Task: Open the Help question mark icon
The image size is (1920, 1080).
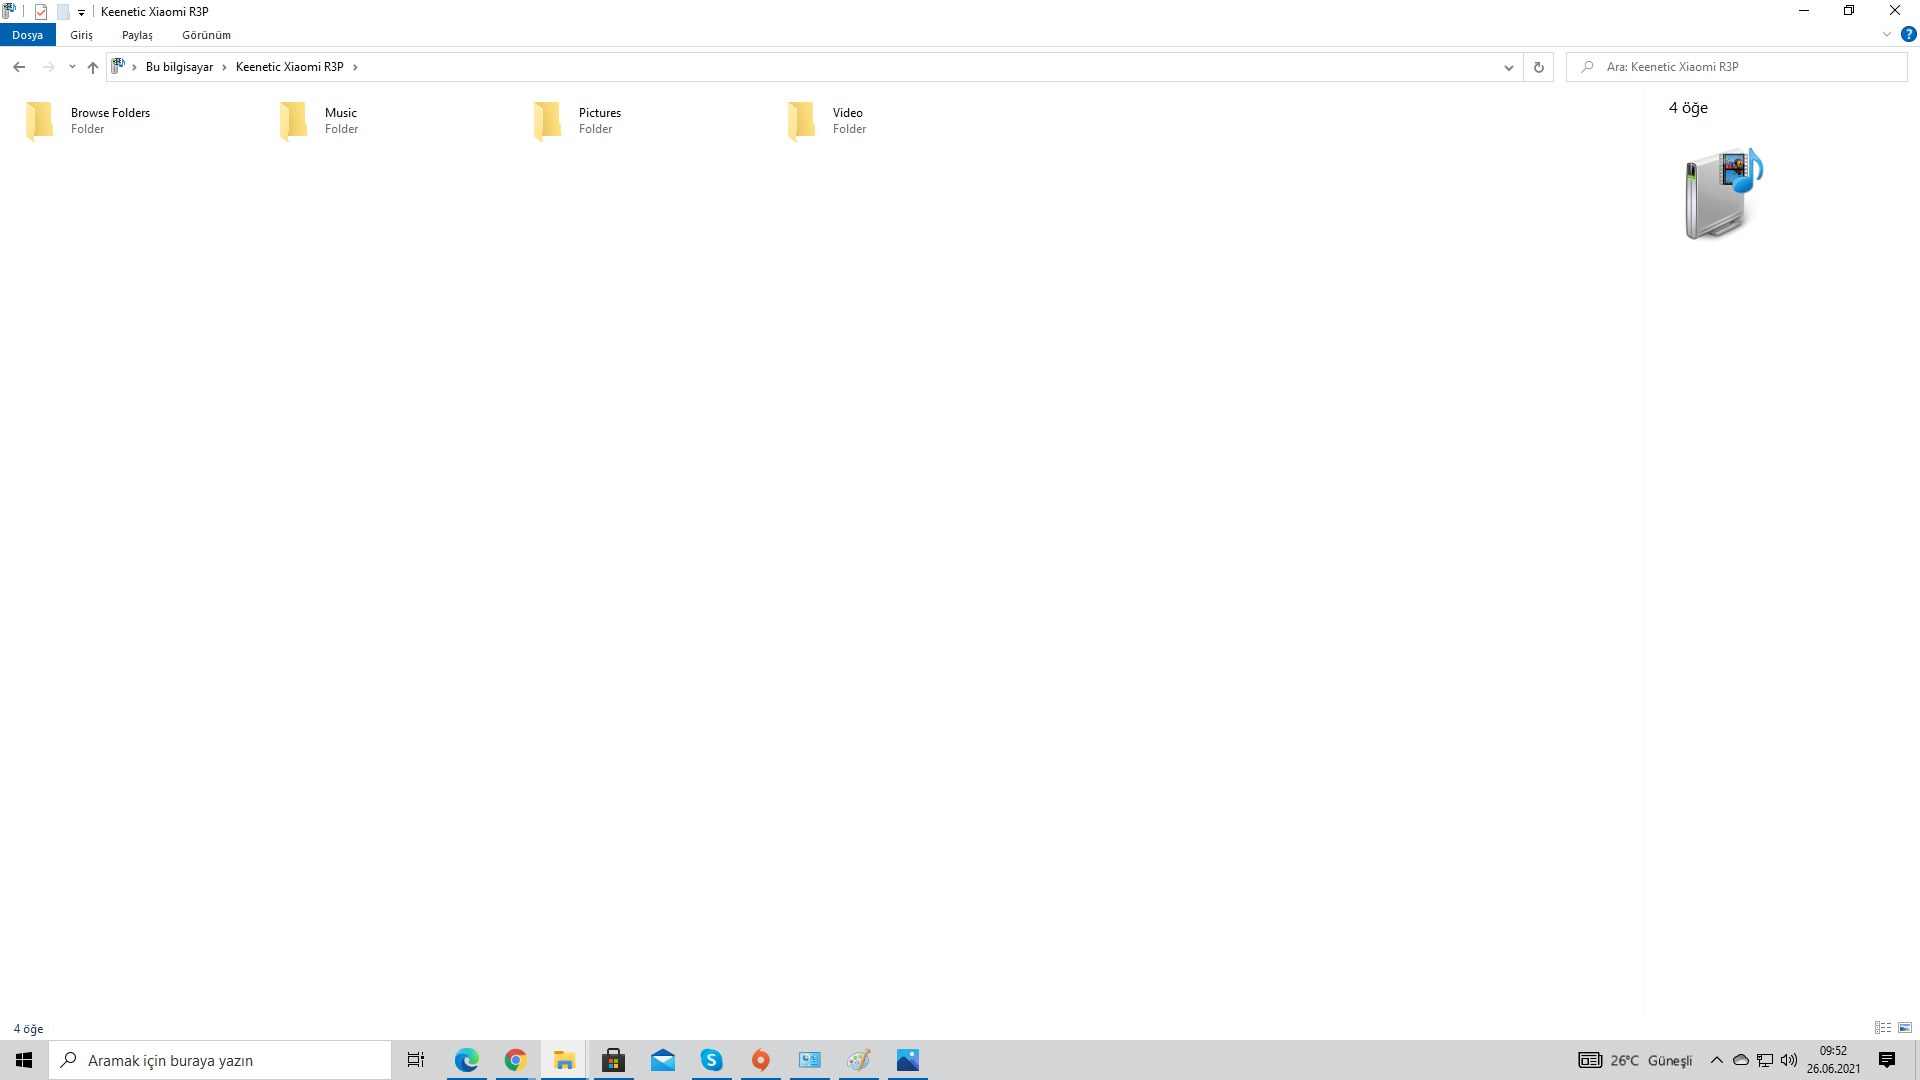Action: pyautogui.click(x=1908, y=34)
